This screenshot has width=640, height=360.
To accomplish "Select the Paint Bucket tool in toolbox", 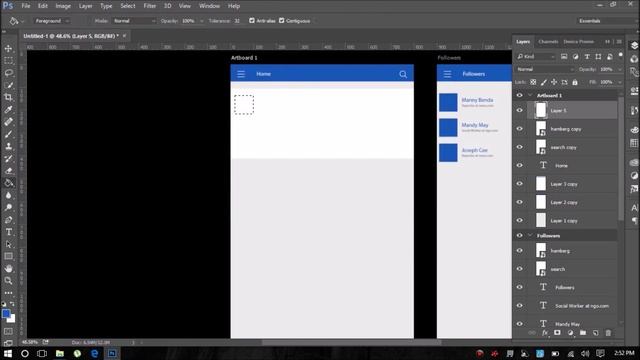I will [9, 183].
